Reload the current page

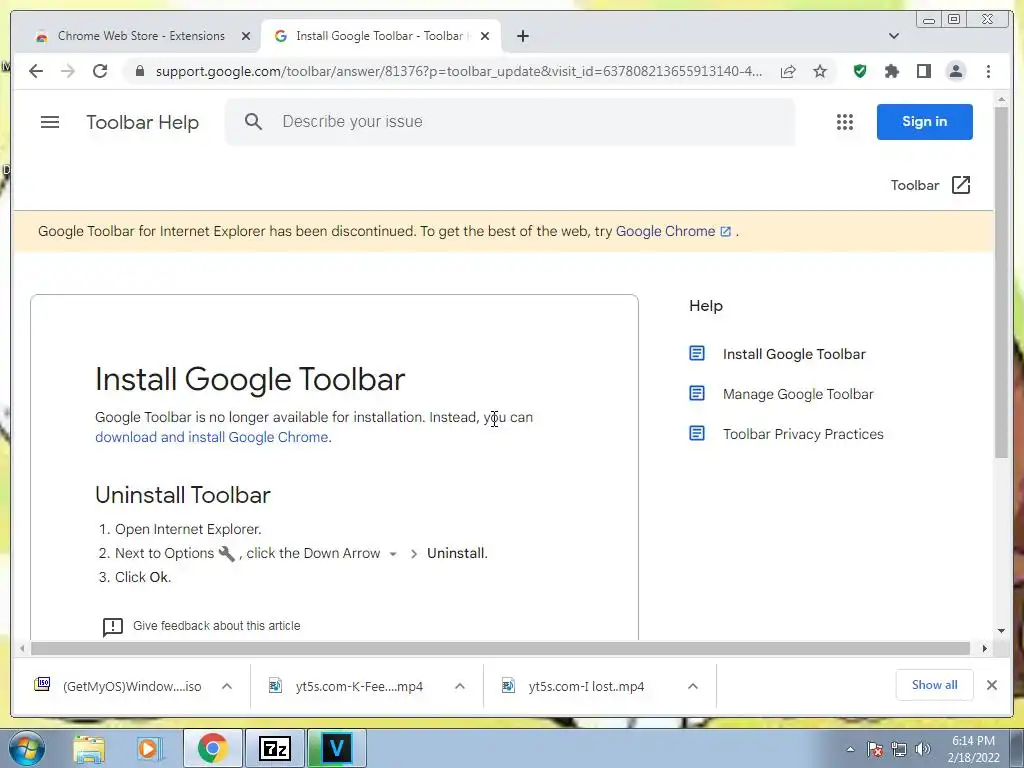(100, 71)
